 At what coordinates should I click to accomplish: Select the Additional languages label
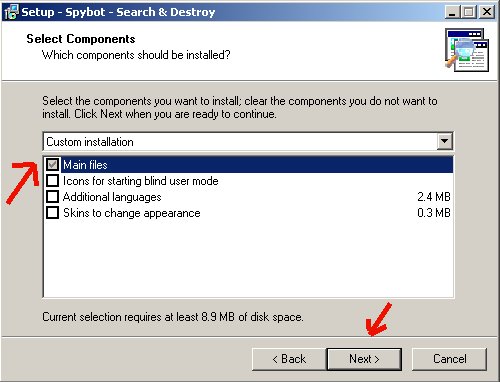(x=112, y=197)
